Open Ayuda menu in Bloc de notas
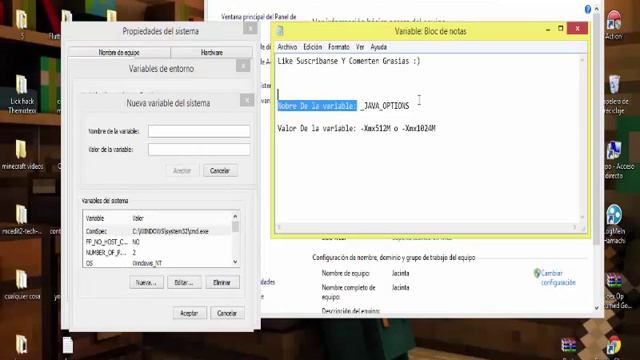Screen dimensions: 640x360 point(378,47)
